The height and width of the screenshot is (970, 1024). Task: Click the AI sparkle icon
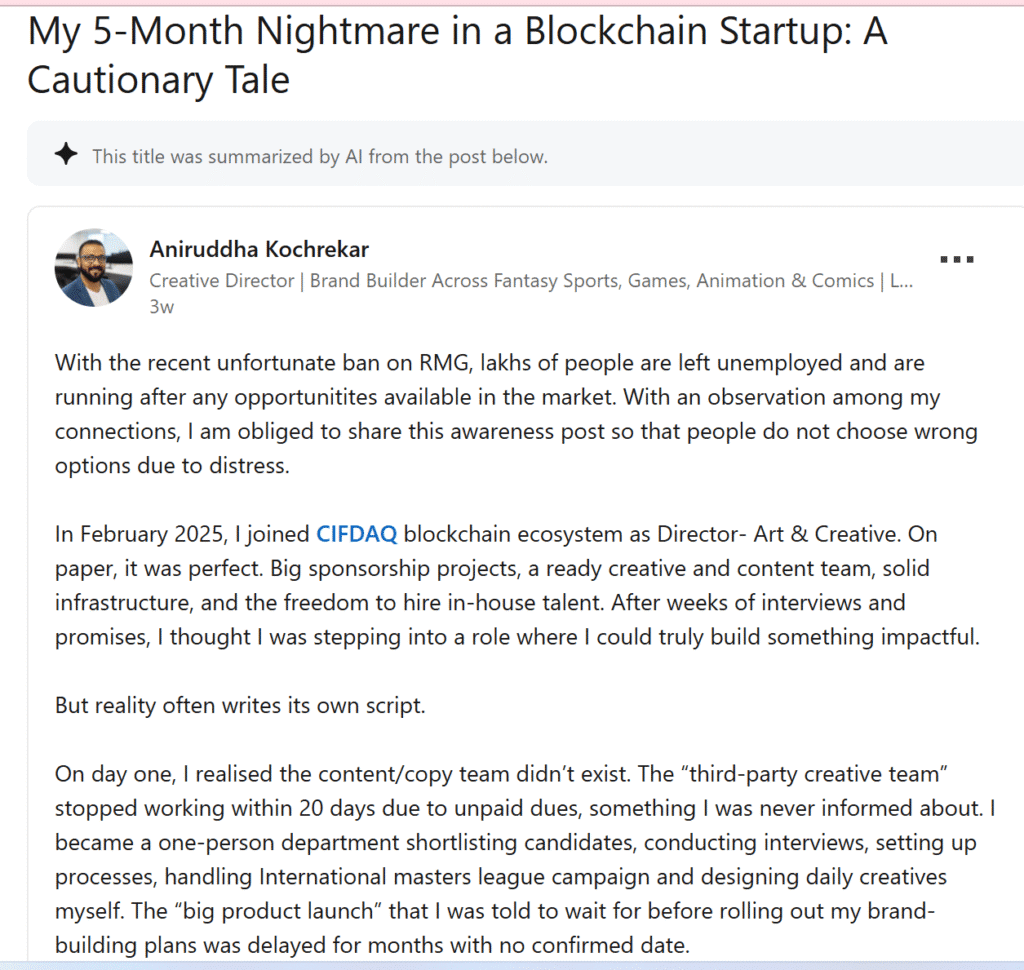66,155
